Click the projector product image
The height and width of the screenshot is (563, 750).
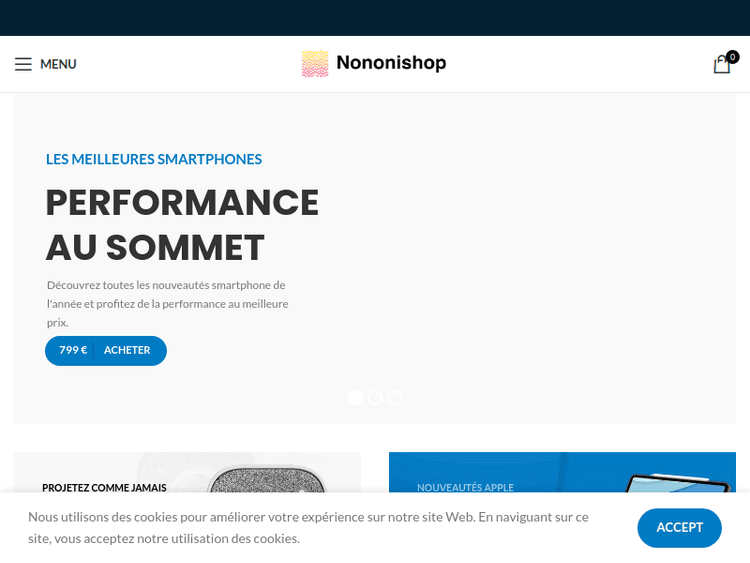pyautogui.click(x=267, y=478)
